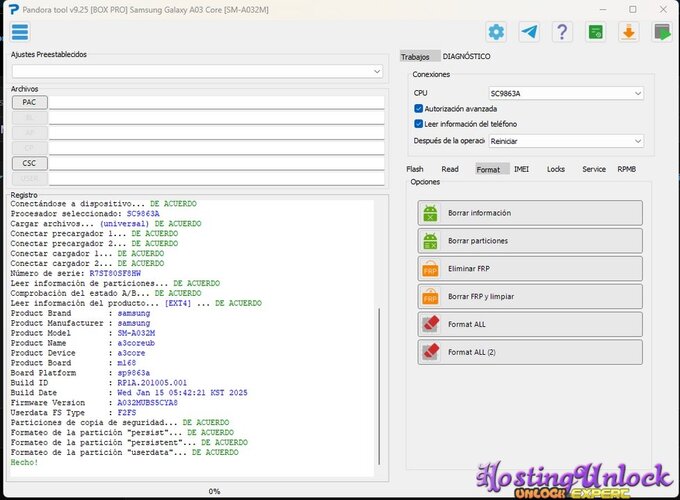Open the IMEI tab

[x=521, y=169]
